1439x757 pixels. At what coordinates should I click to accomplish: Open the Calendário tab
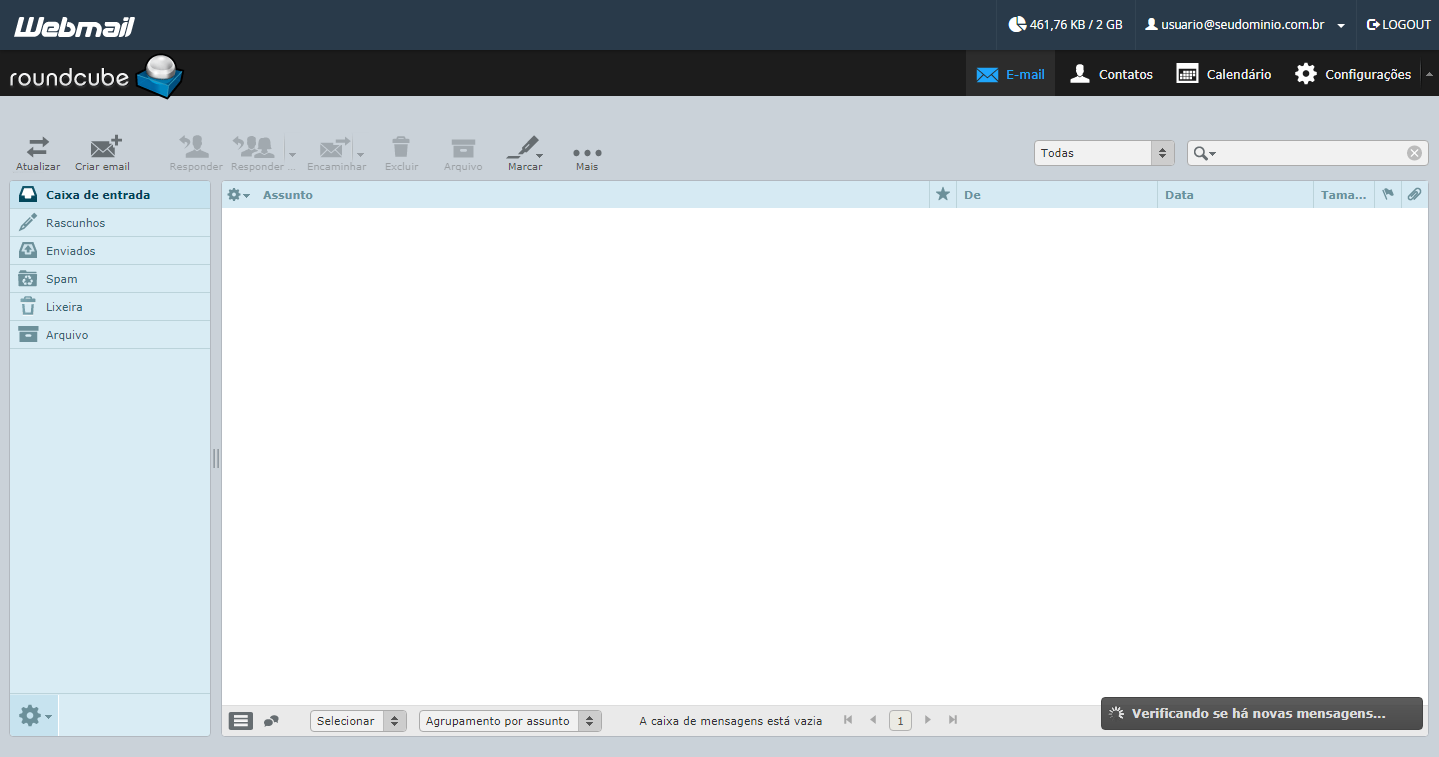[1224, 74]
